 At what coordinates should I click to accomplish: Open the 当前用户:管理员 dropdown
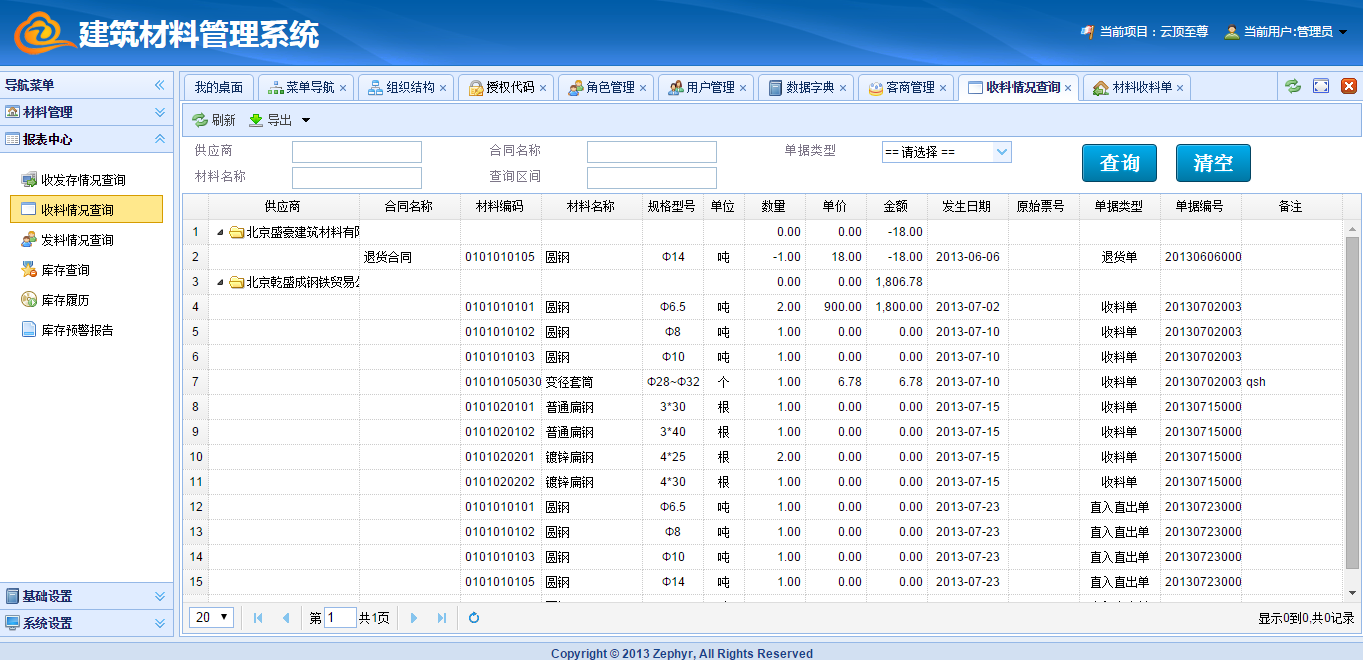(1286, 32)
